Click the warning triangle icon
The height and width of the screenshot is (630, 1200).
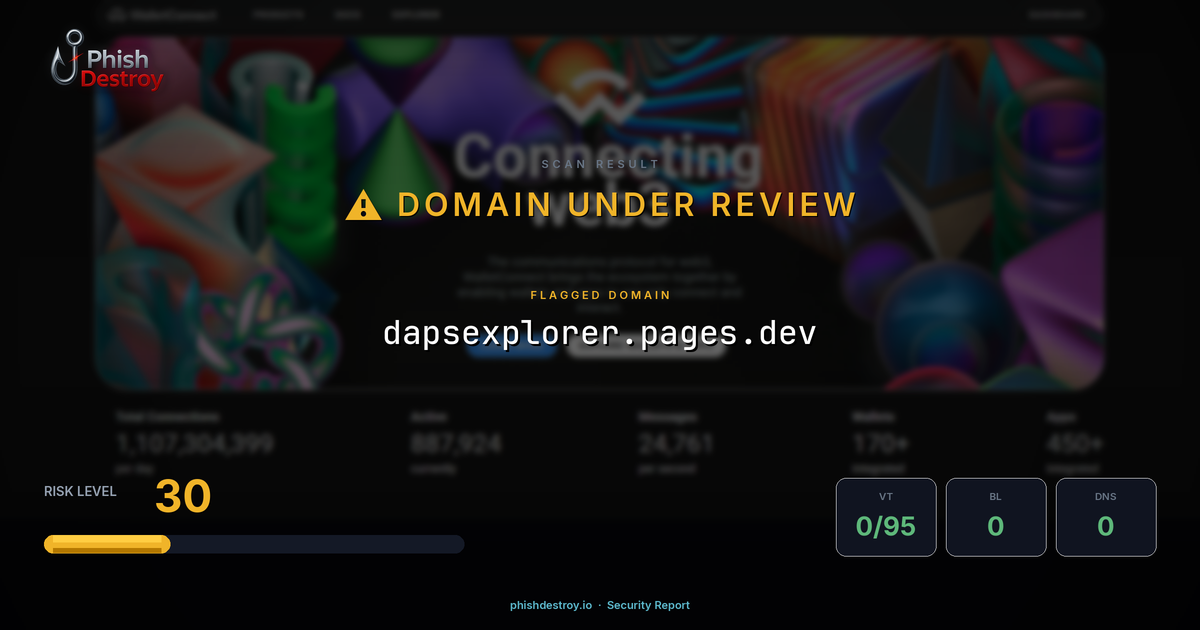pyautogui.click(x=364, y=204)
